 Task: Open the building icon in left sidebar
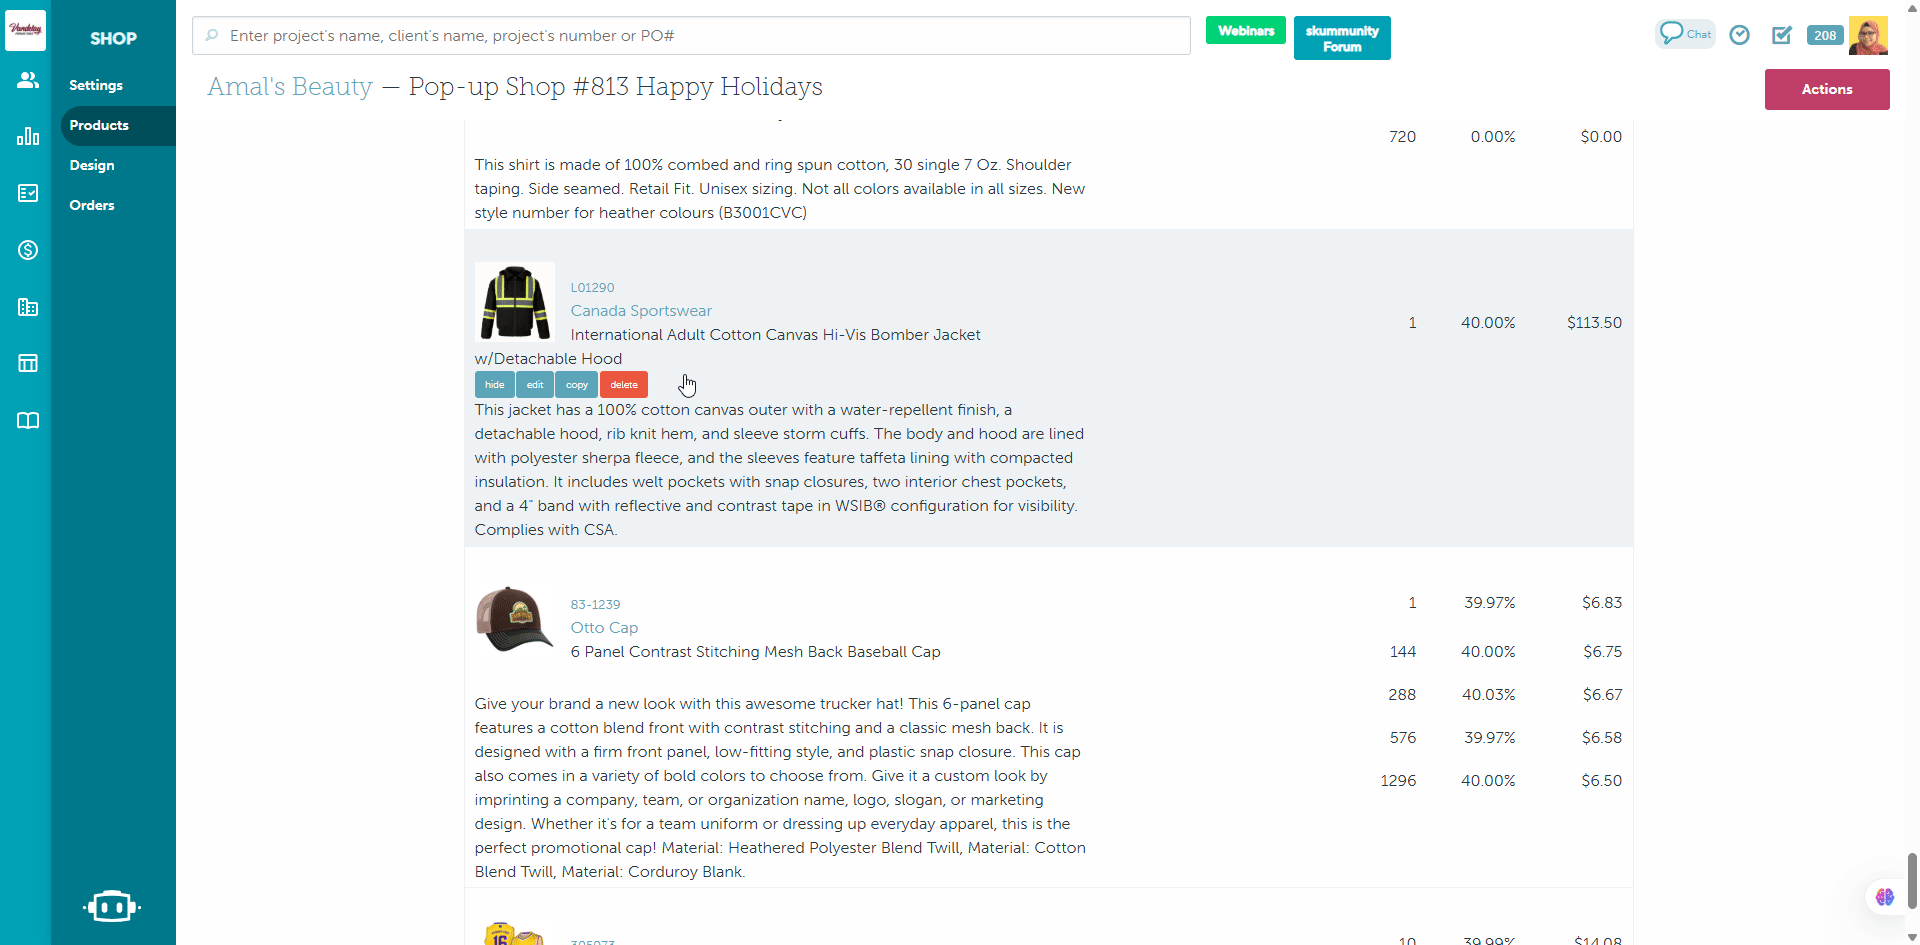[x=27, y=307]
